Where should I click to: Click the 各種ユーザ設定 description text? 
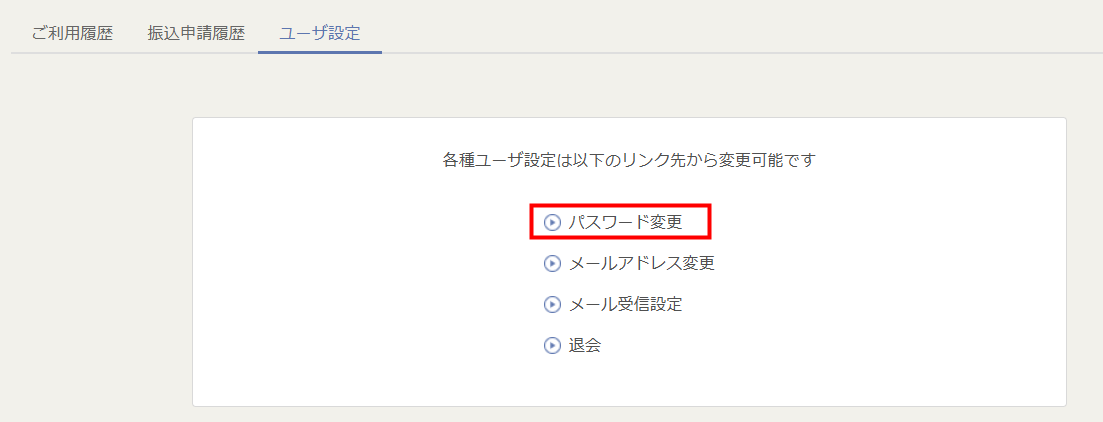click(629, 160)
